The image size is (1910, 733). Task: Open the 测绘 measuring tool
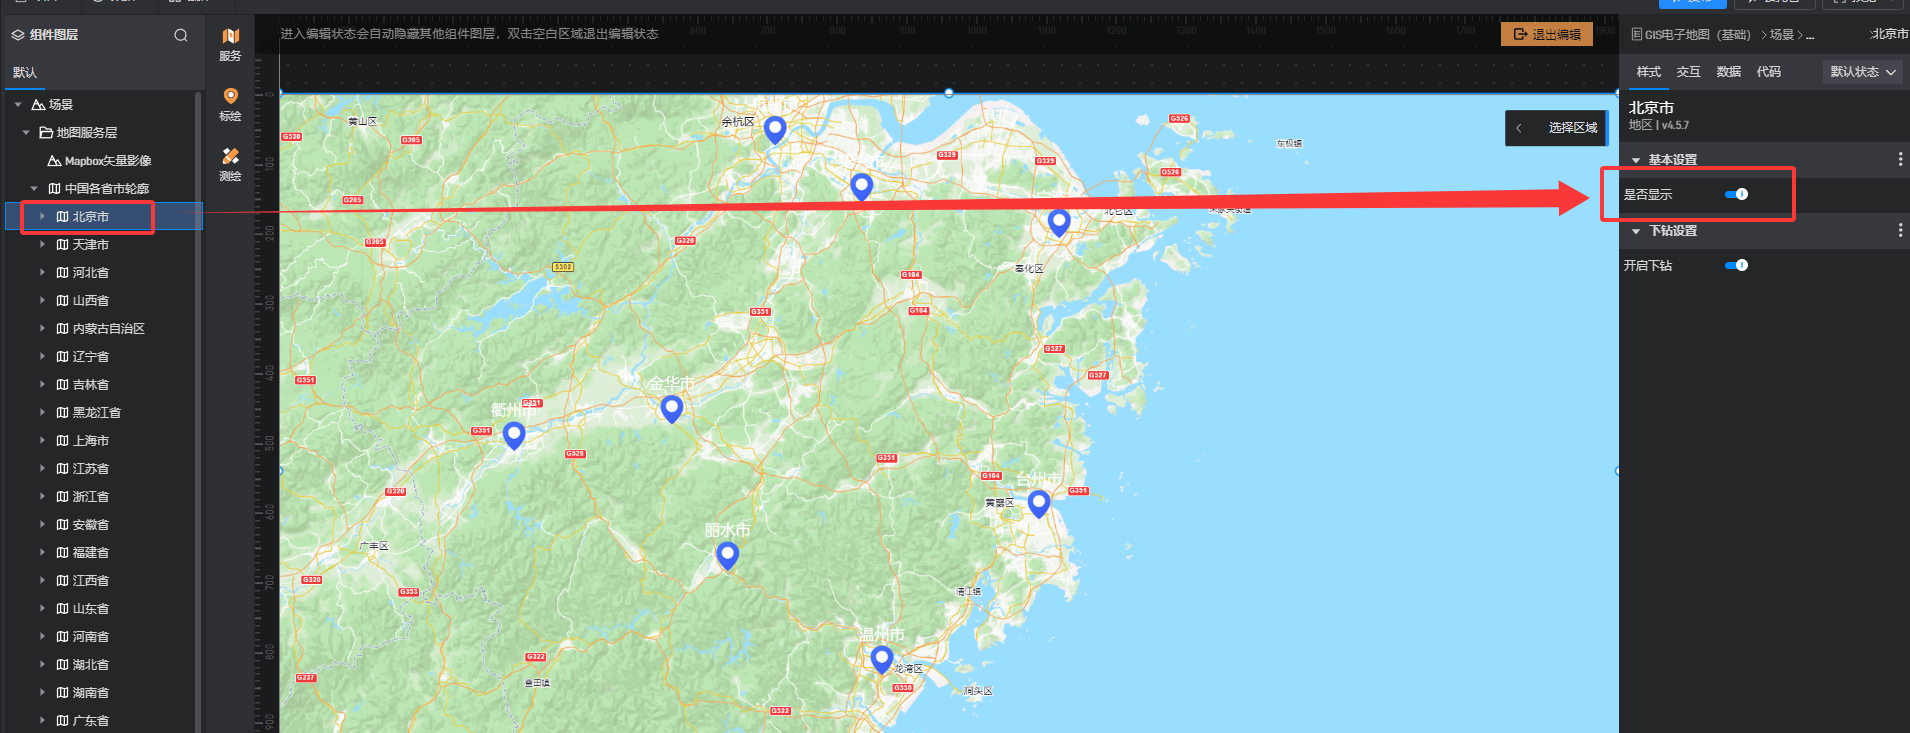point(230,164)
